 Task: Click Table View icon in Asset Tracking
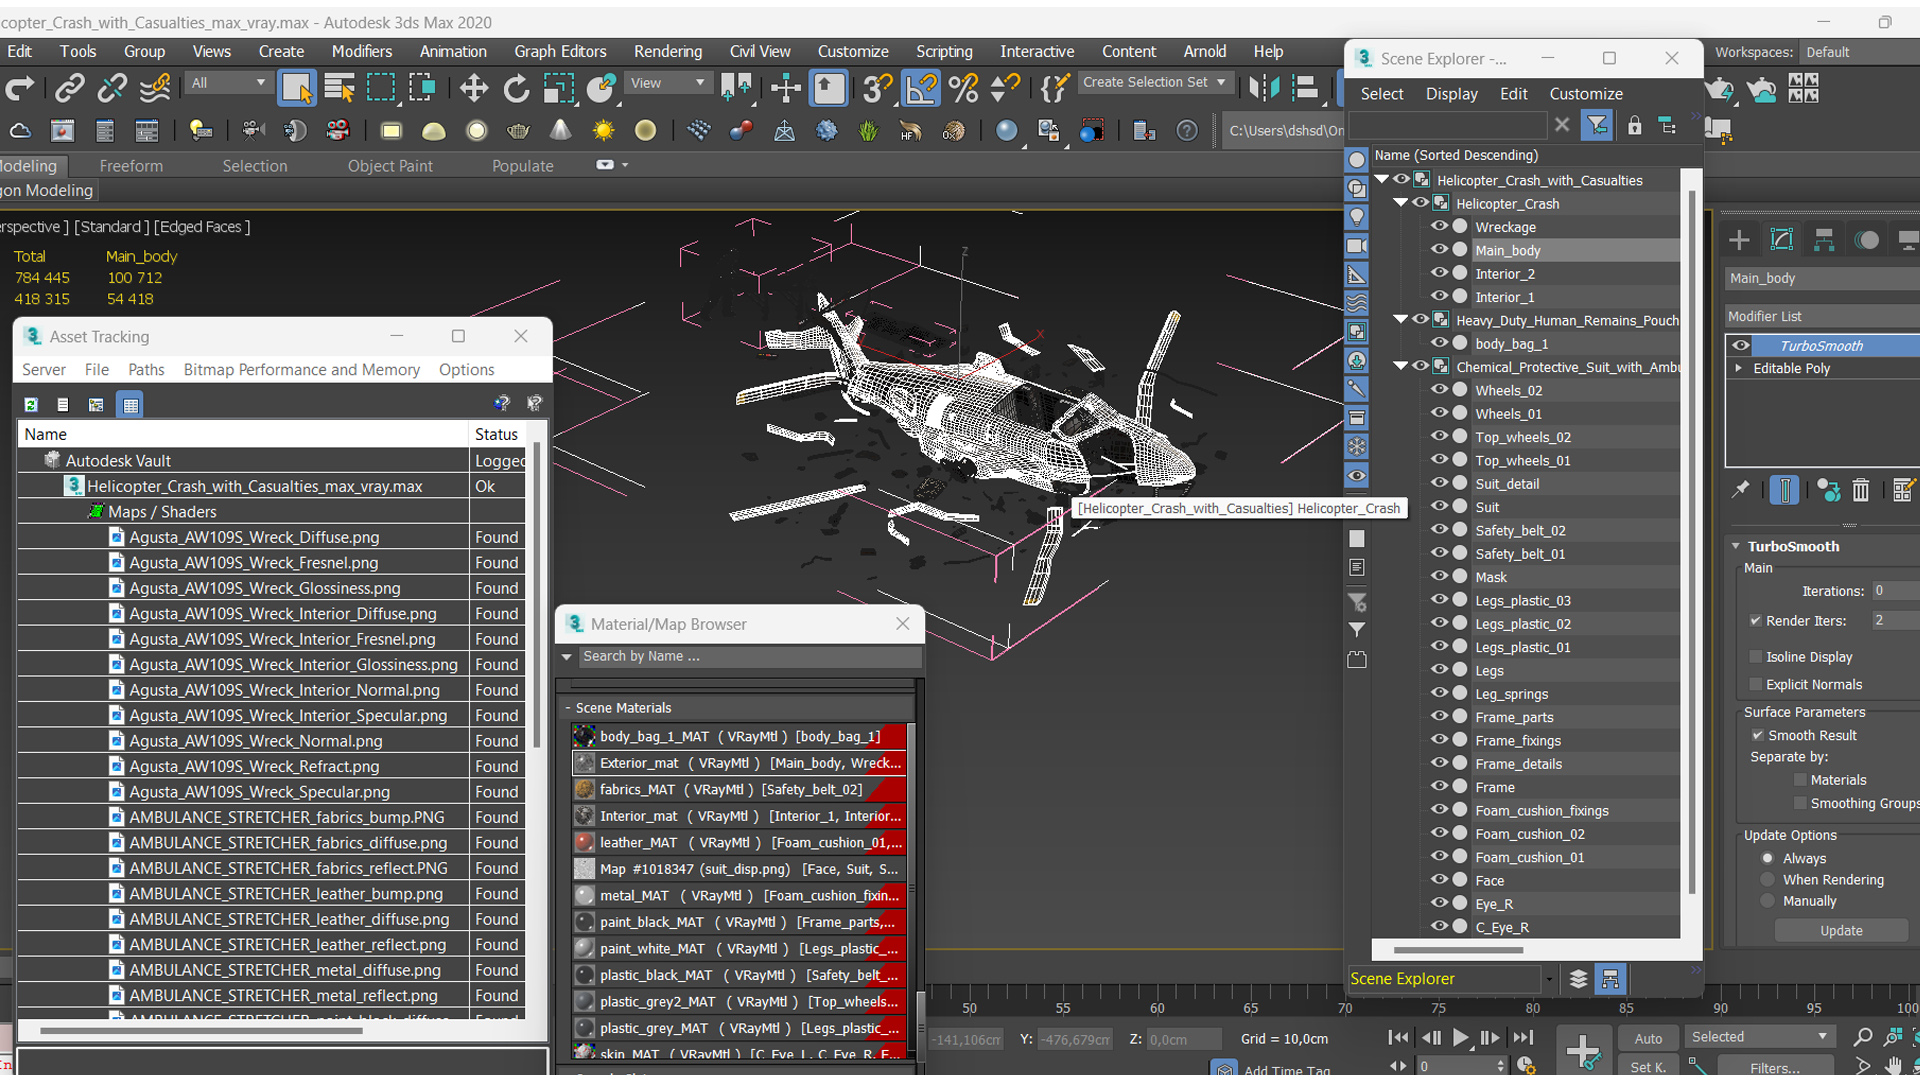point(130,404)
